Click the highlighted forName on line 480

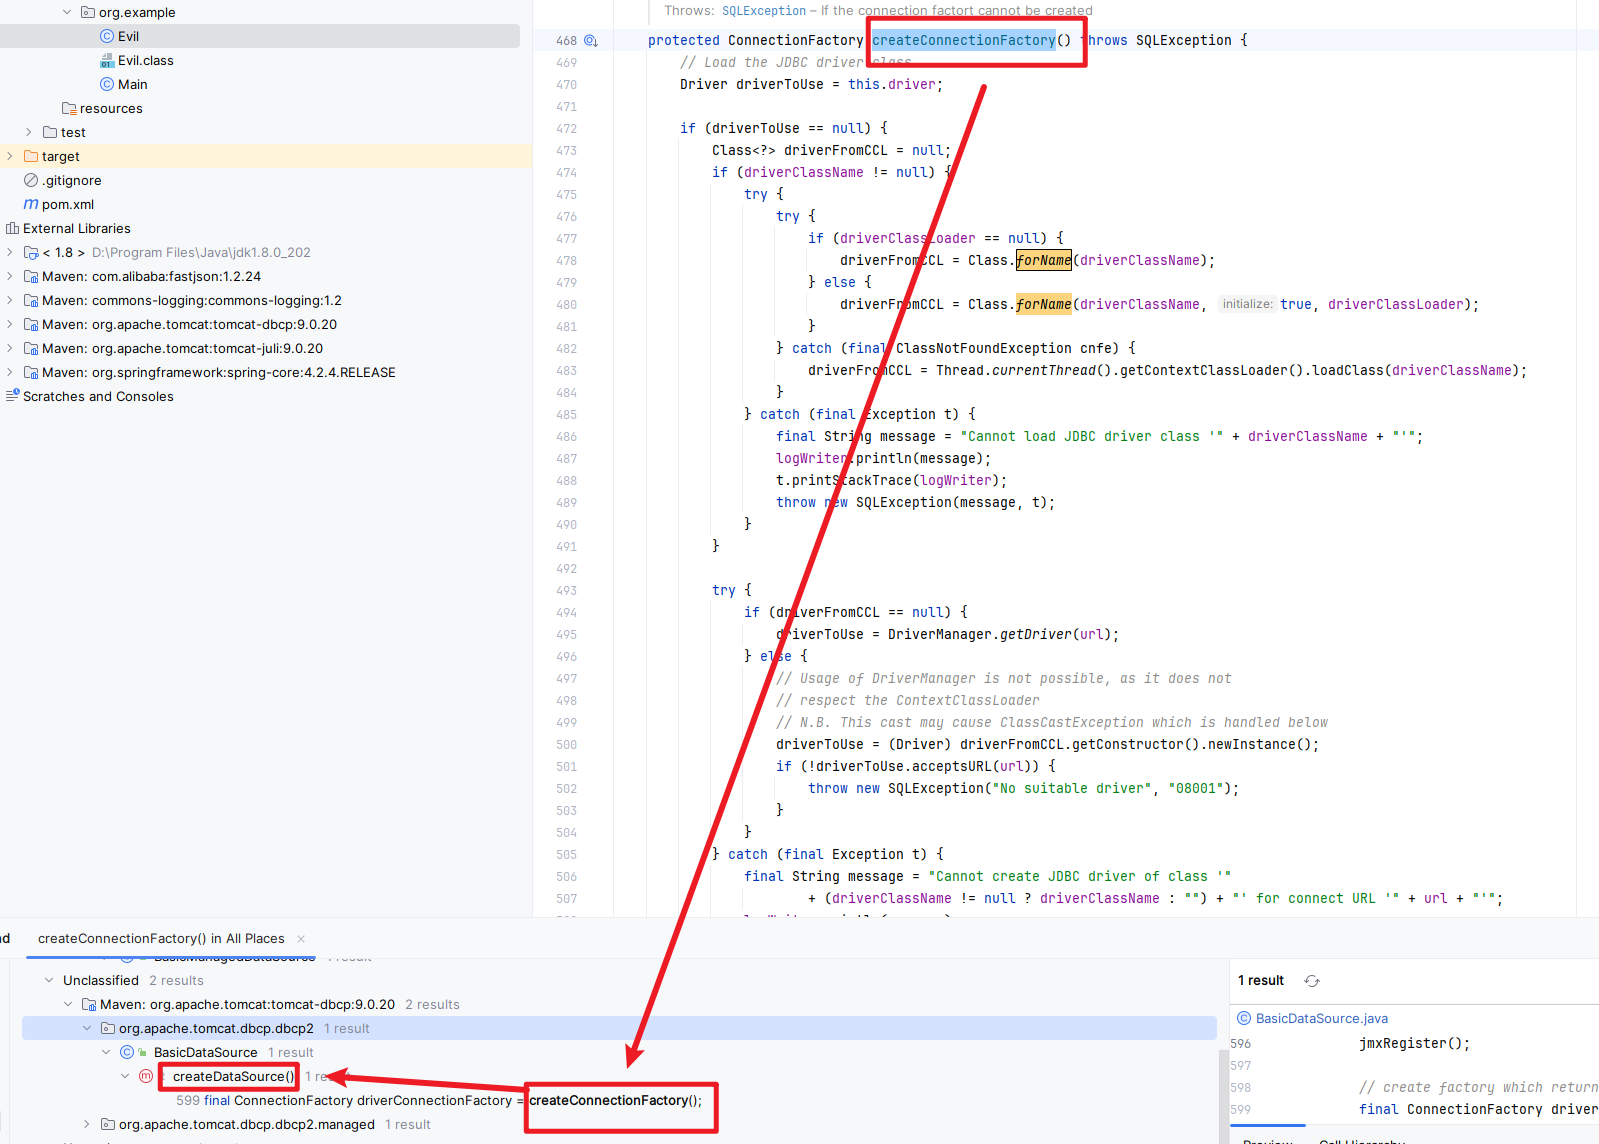(1044, 304)
